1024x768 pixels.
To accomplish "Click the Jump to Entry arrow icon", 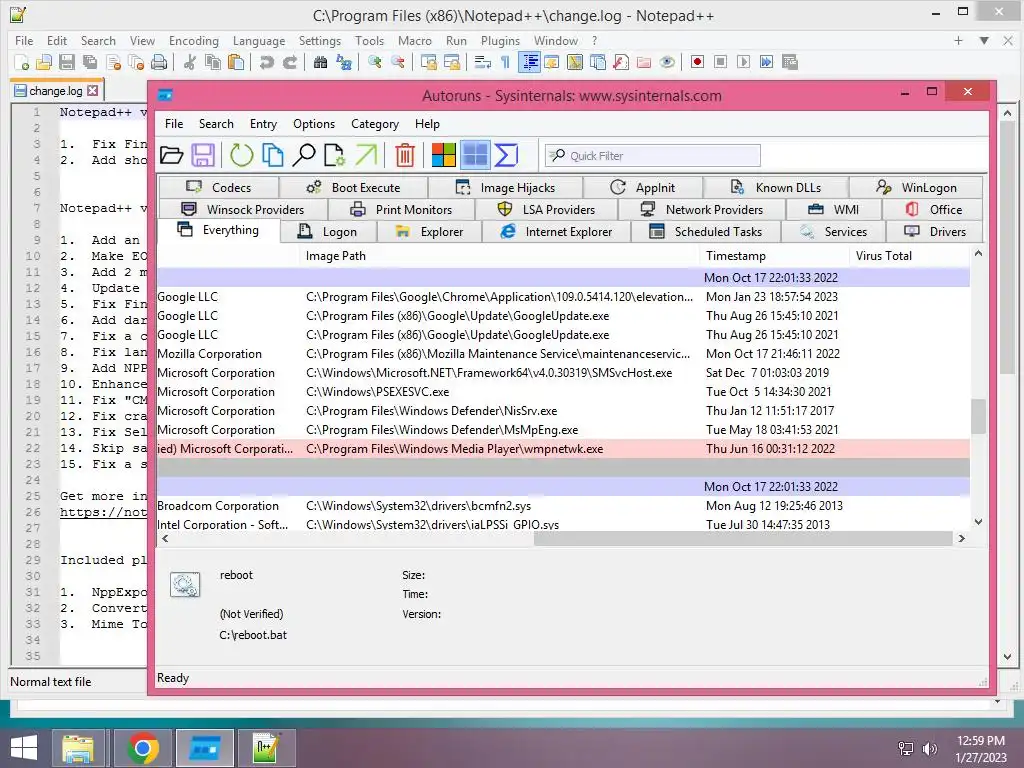I will click(366, 155).
